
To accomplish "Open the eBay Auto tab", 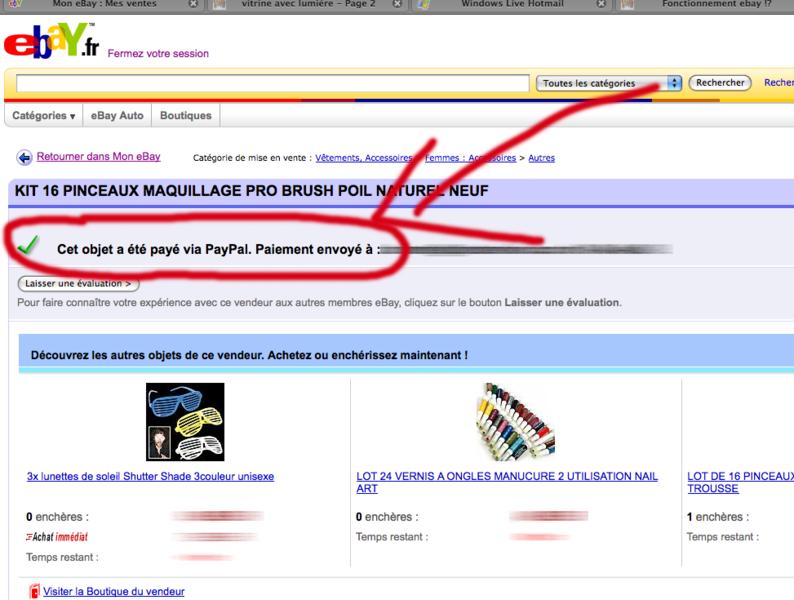I will pyautogui.click(x=119, y=116).
